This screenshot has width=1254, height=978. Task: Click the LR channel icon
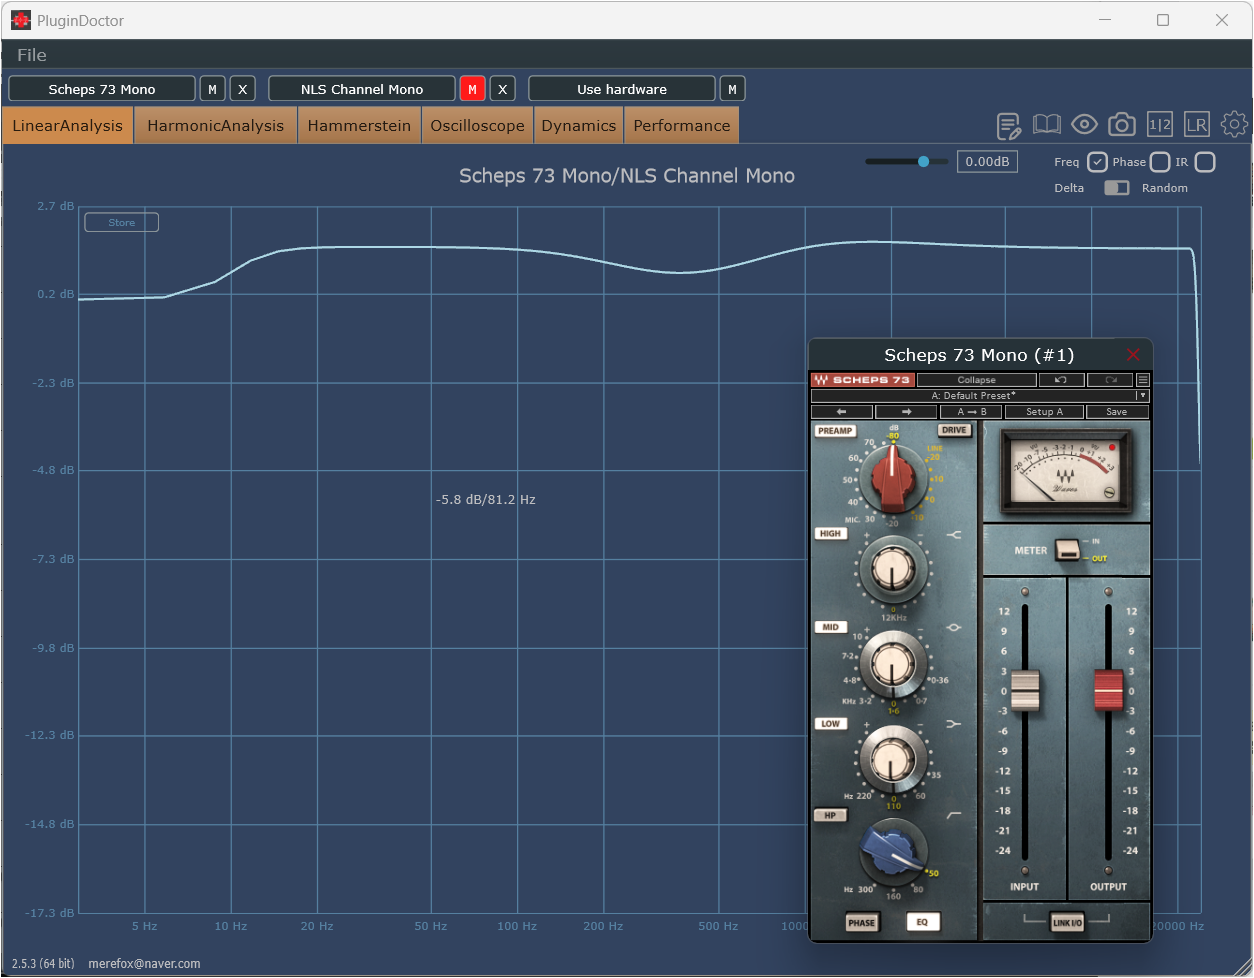click(x=1196, y=124)
